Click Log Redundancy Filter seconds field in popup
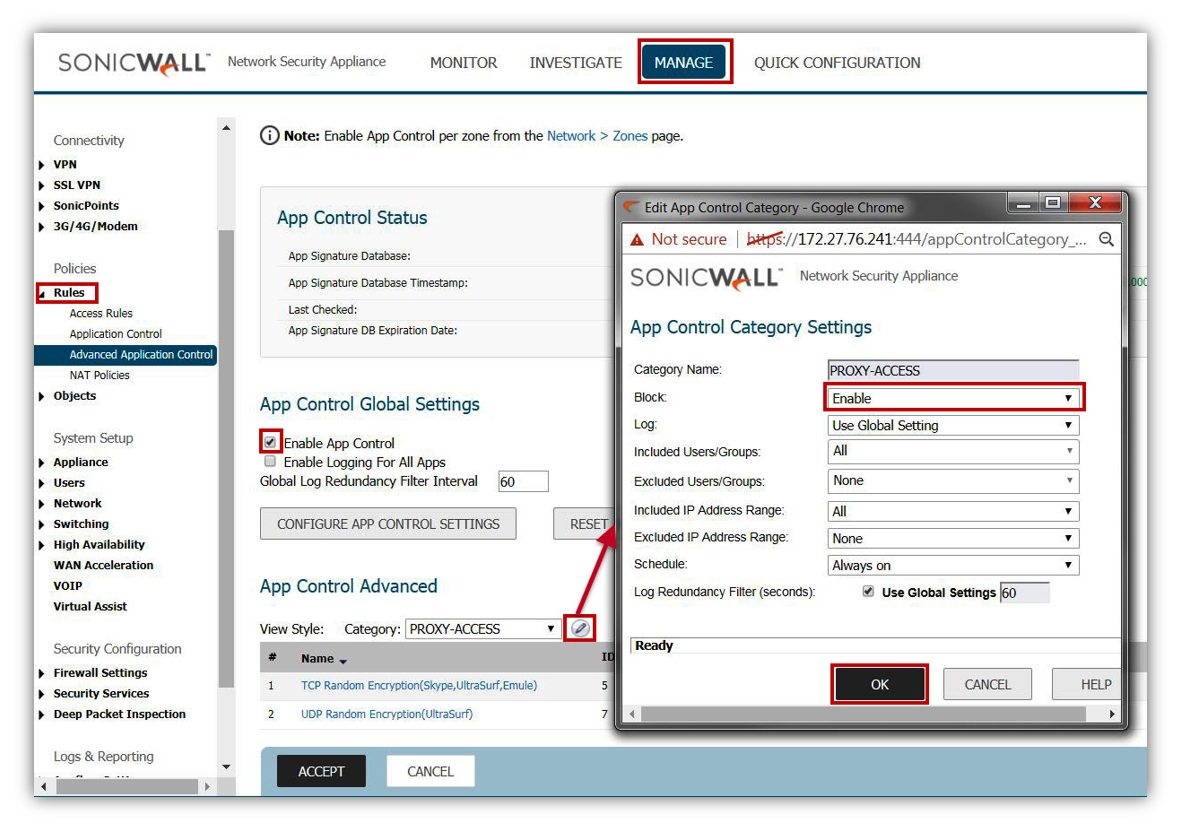The width and height of the screenshot is (1184, 826). pos(1025,593)
